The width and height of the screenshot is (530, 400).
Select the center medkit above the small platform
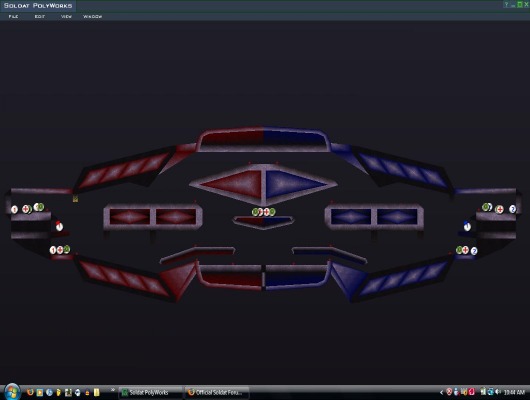coord(266,212)
